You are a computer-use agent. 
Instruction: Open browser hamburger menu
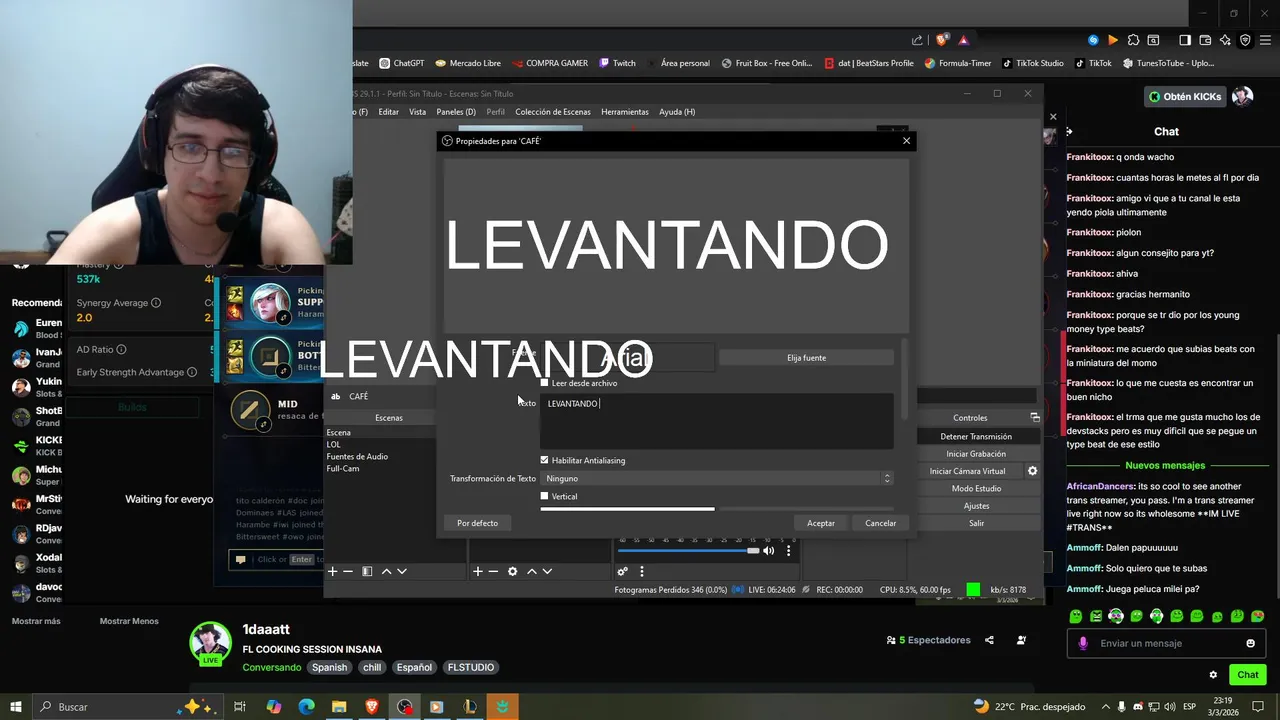1265,40
